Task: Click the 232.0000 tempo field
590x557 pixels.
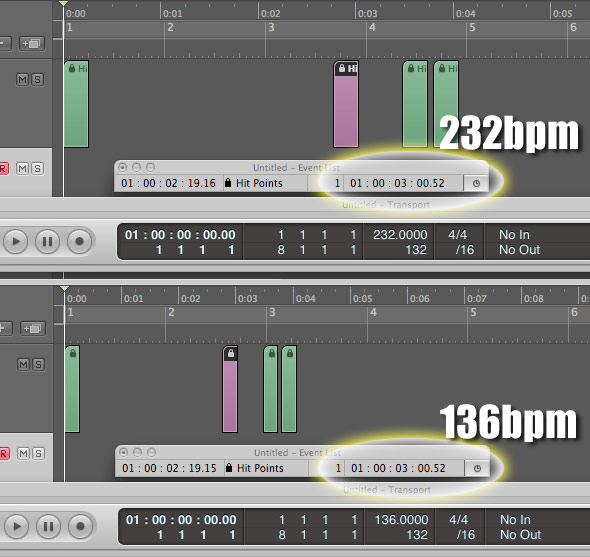Action: point(400,235)
